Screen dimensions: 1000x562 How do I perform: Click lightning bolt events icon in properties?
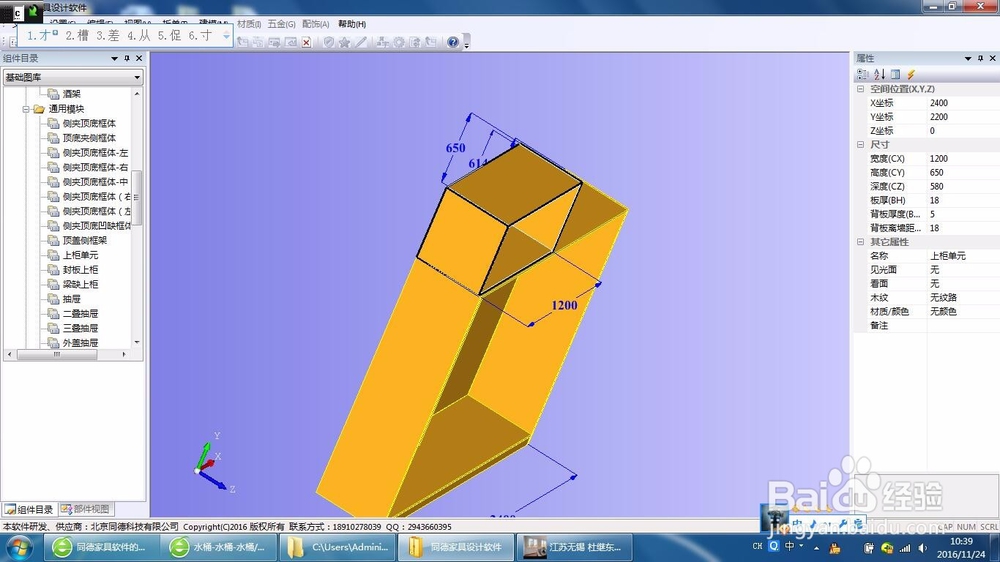coord(911,75)
